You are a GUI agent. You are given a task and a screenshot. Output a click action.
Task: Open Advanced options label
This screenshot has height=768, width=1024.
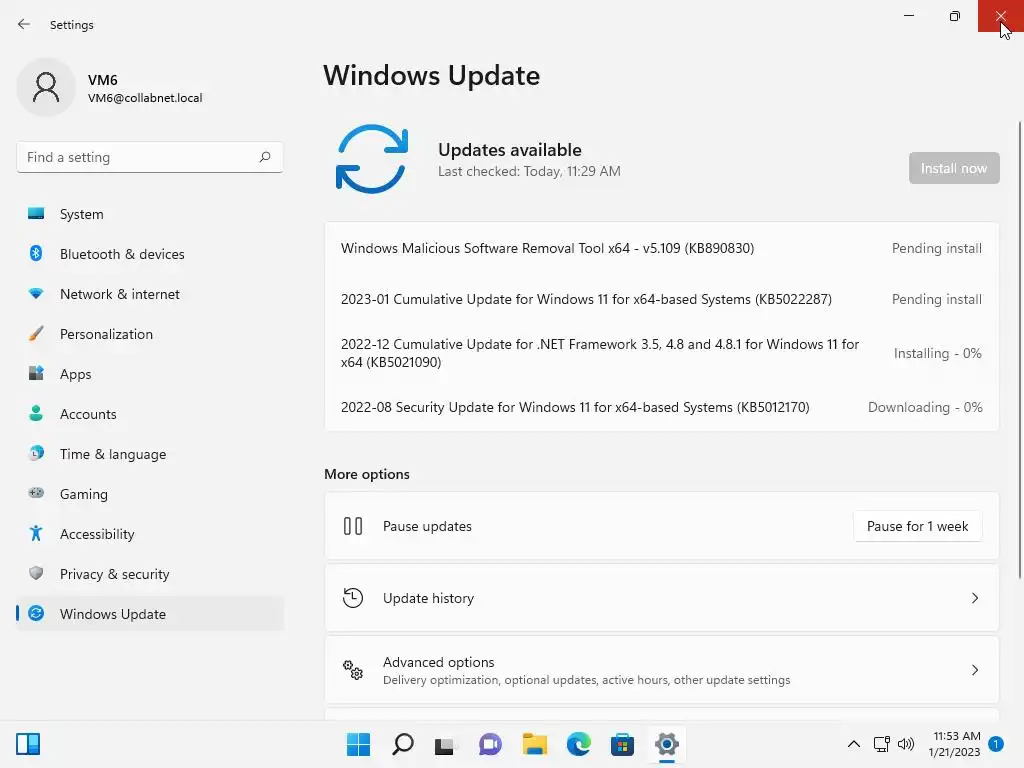click(438, 662)
